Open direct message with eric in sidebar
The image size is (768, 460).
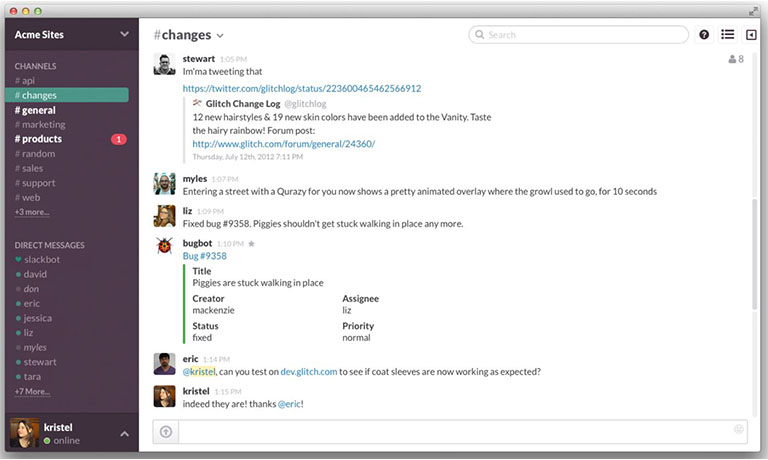pyautogui.click(x=27, y=304)
